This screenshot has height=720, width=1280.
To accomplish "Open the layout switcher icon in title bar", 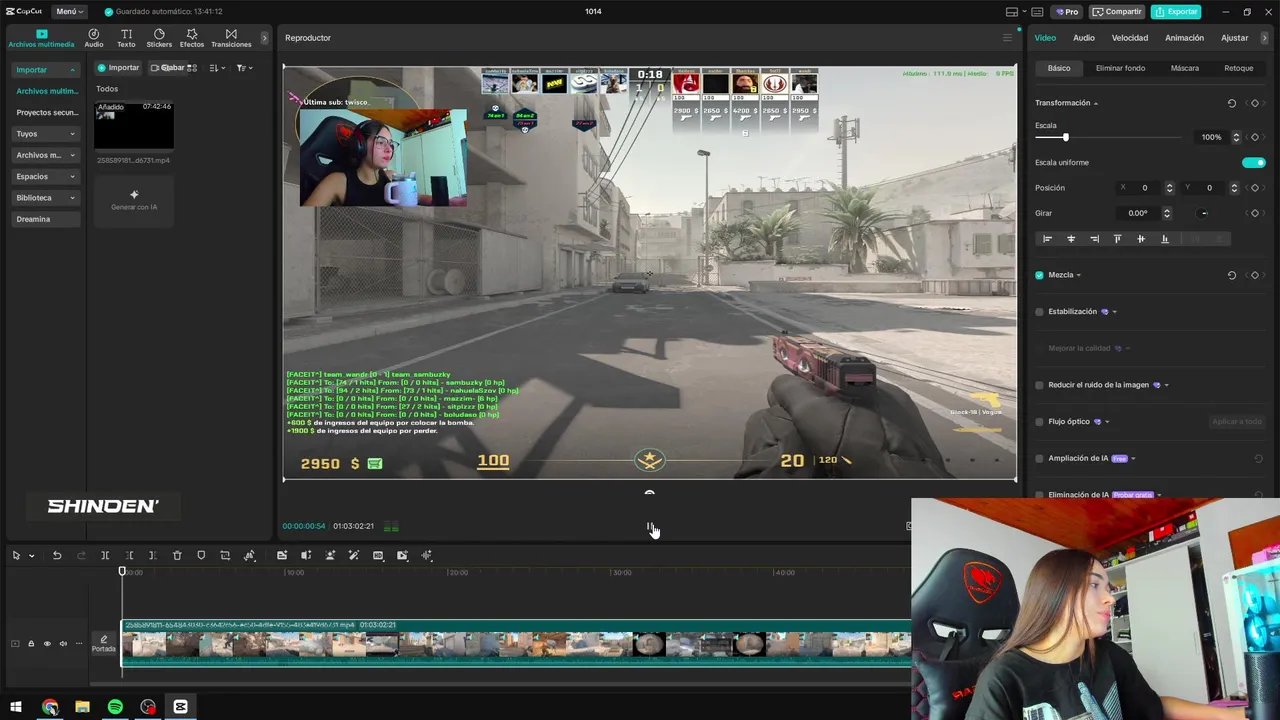I will [1012, 12].
